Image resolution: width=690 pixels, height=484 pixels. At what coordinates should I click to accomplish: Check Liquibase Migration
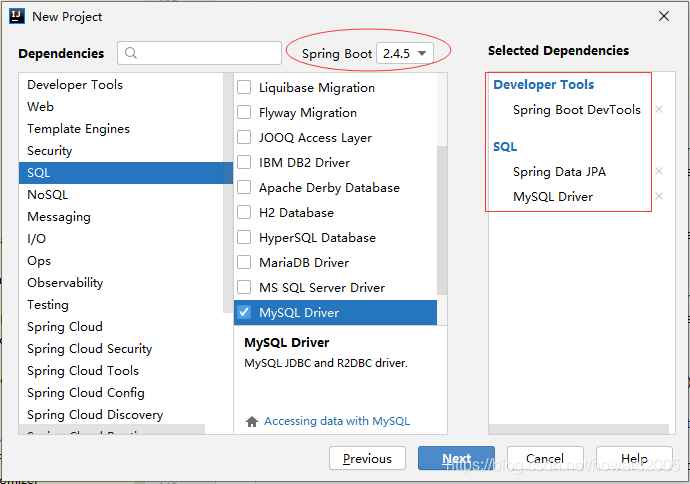point(244,87)
